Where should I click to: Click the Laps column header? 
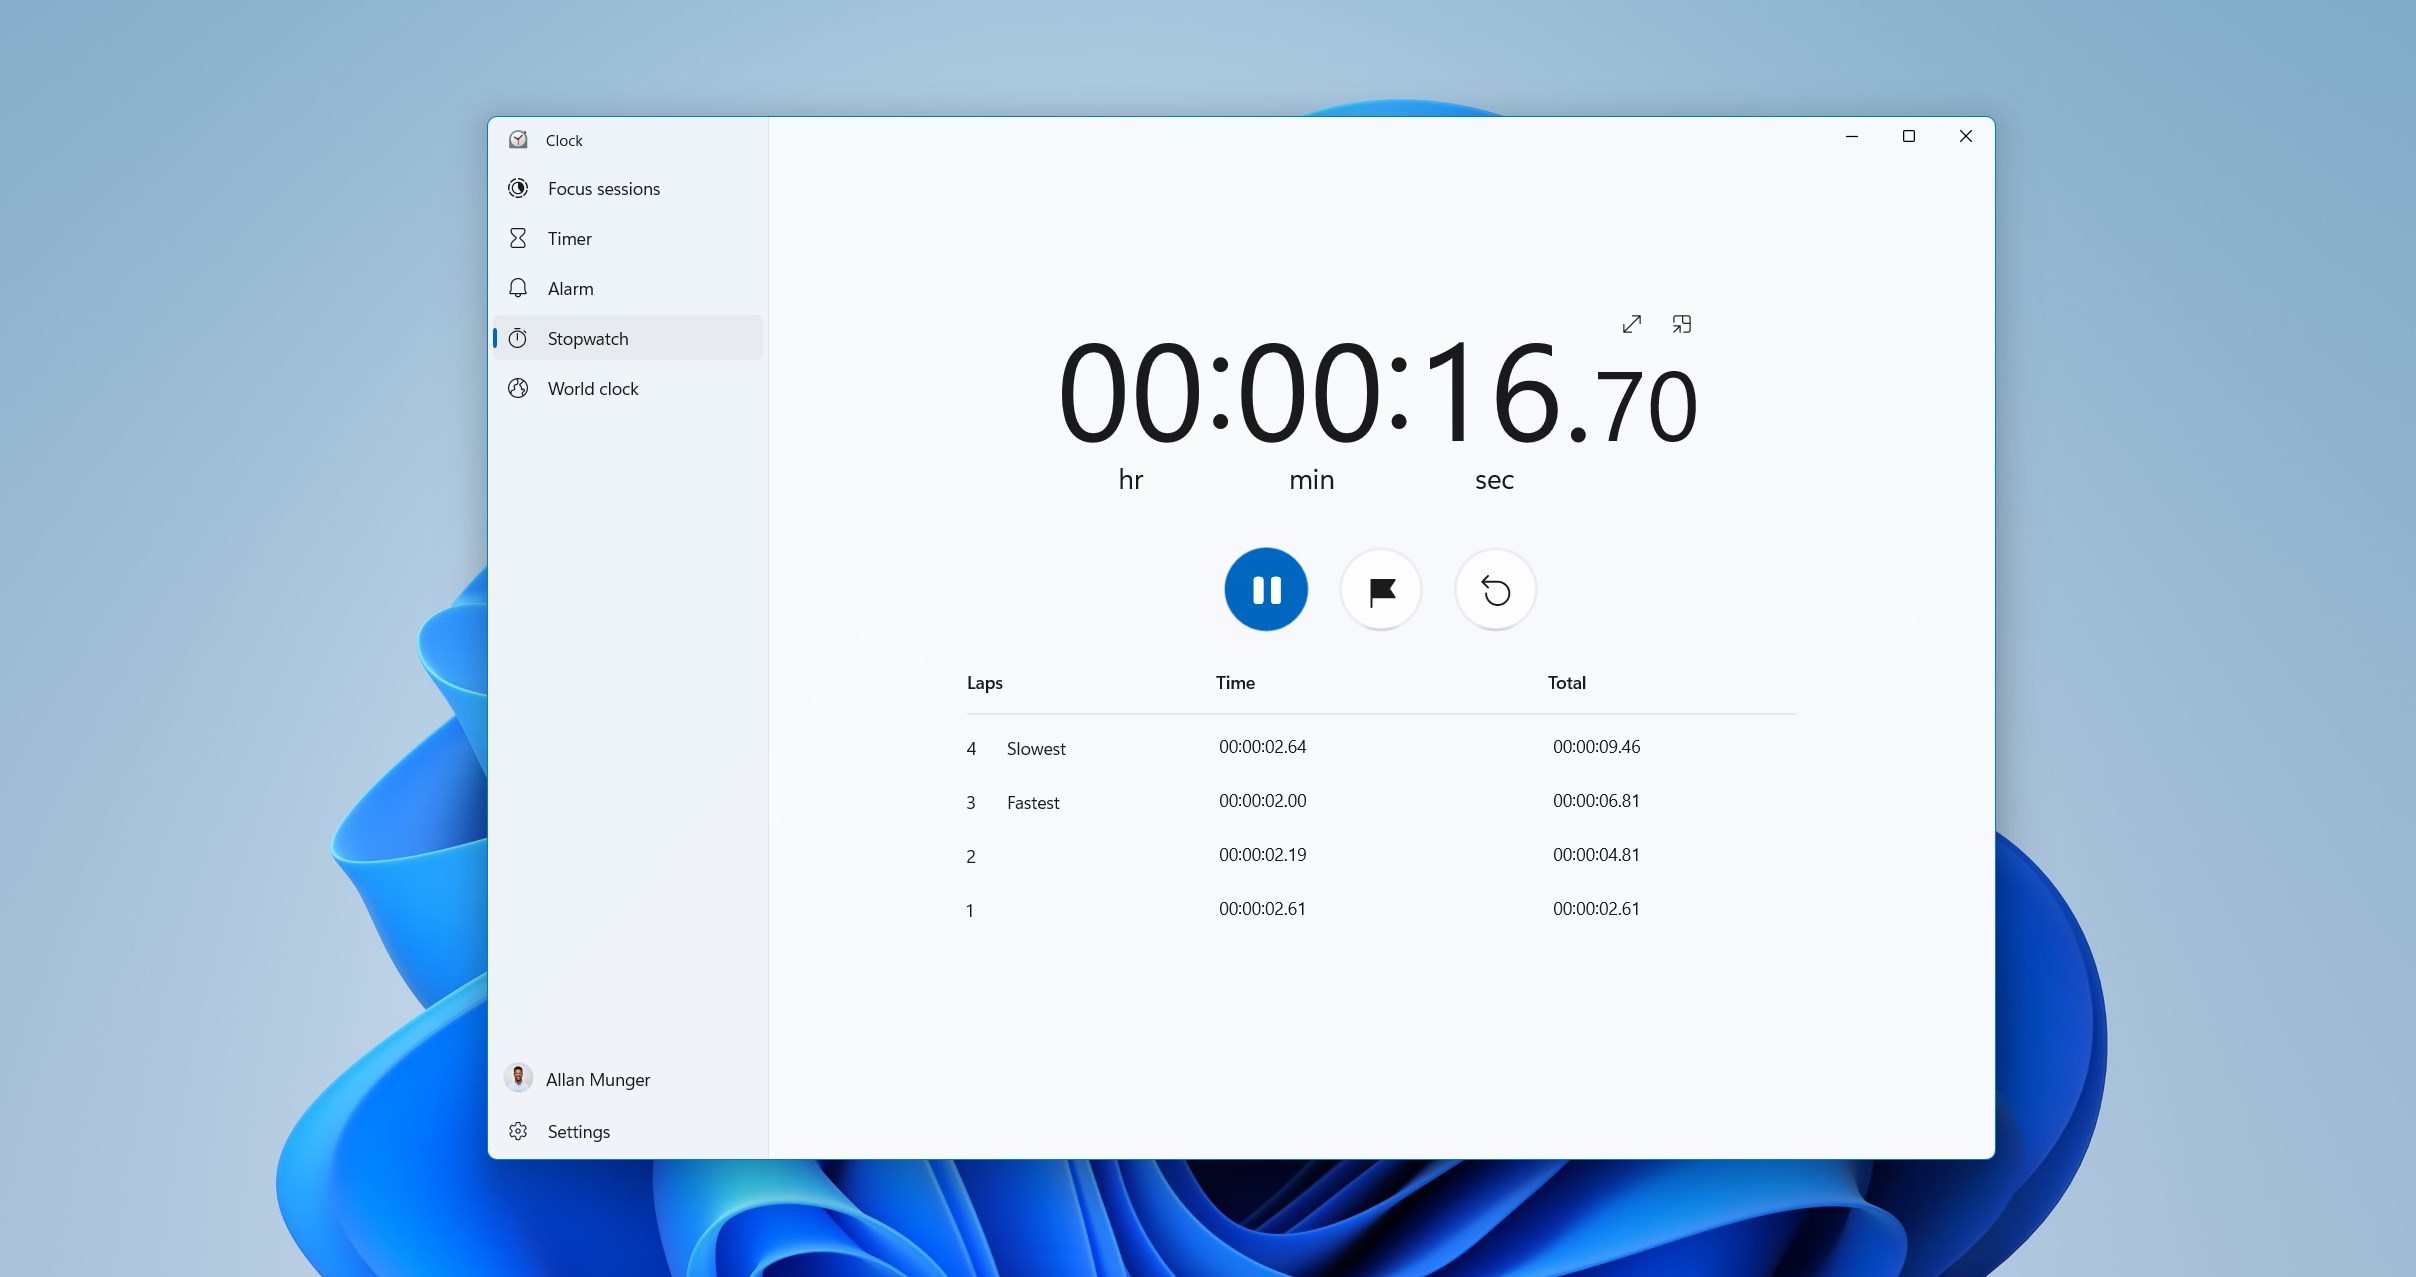(x=984, y=683)
